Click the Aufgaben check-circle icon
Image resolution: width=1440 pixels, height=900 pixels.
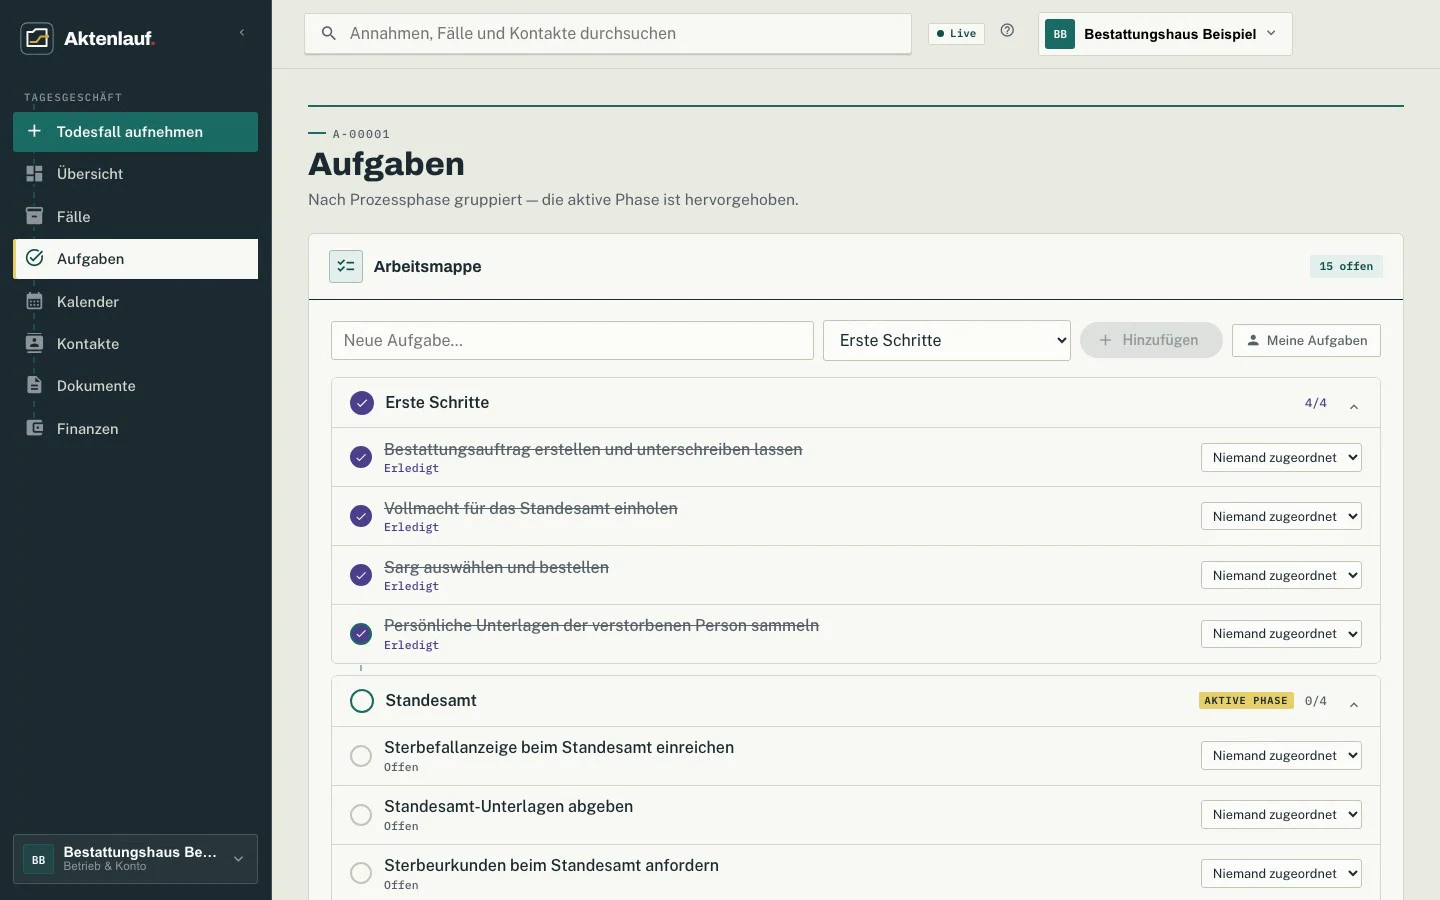pos(34,258)
